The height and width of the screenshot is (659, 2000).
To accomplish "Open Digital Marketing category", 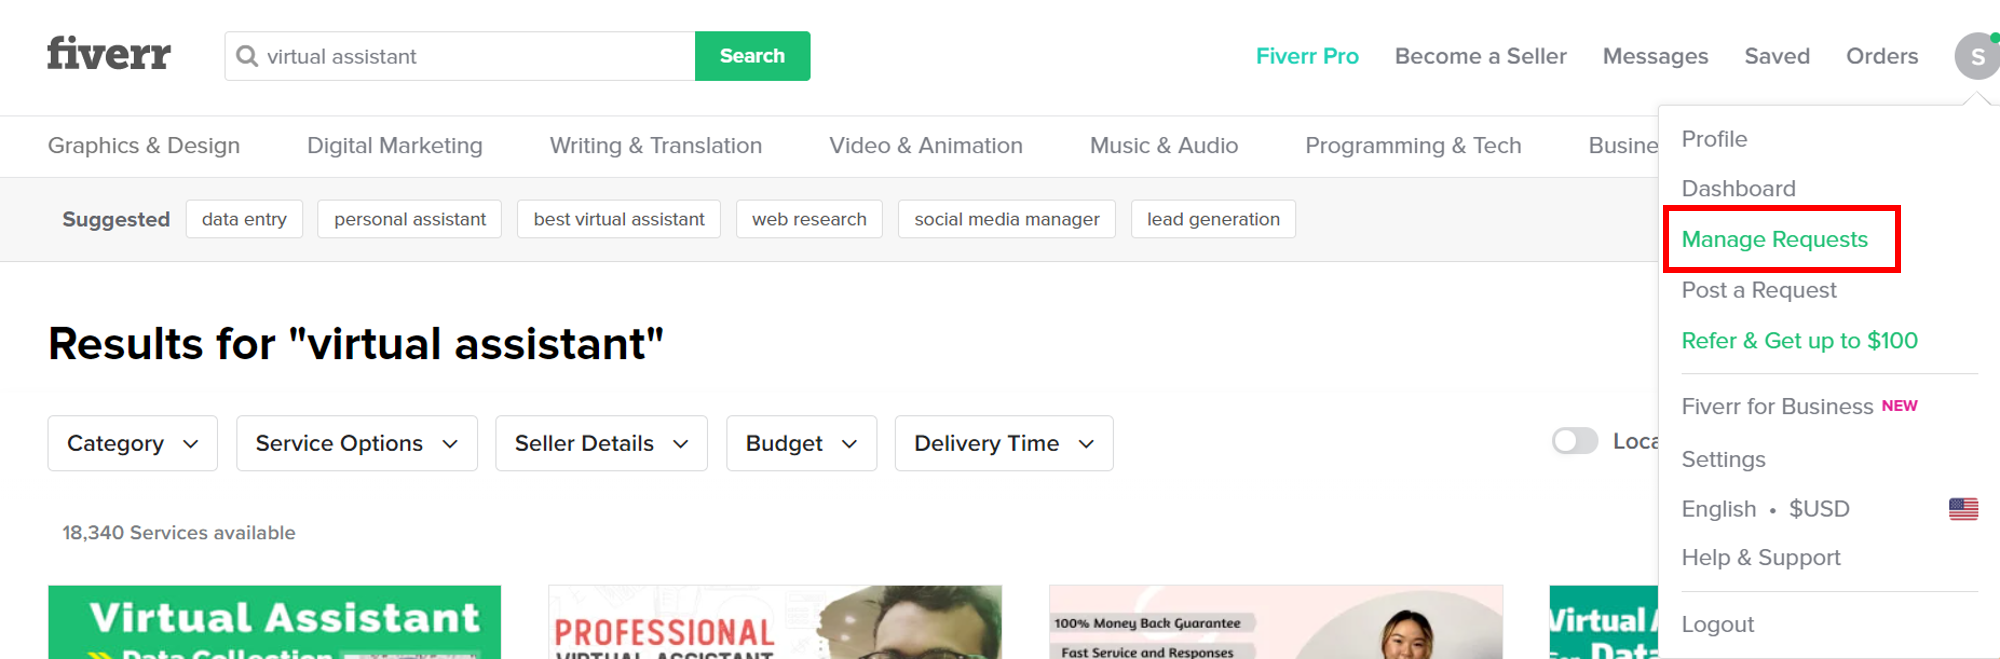I will 394,146.
